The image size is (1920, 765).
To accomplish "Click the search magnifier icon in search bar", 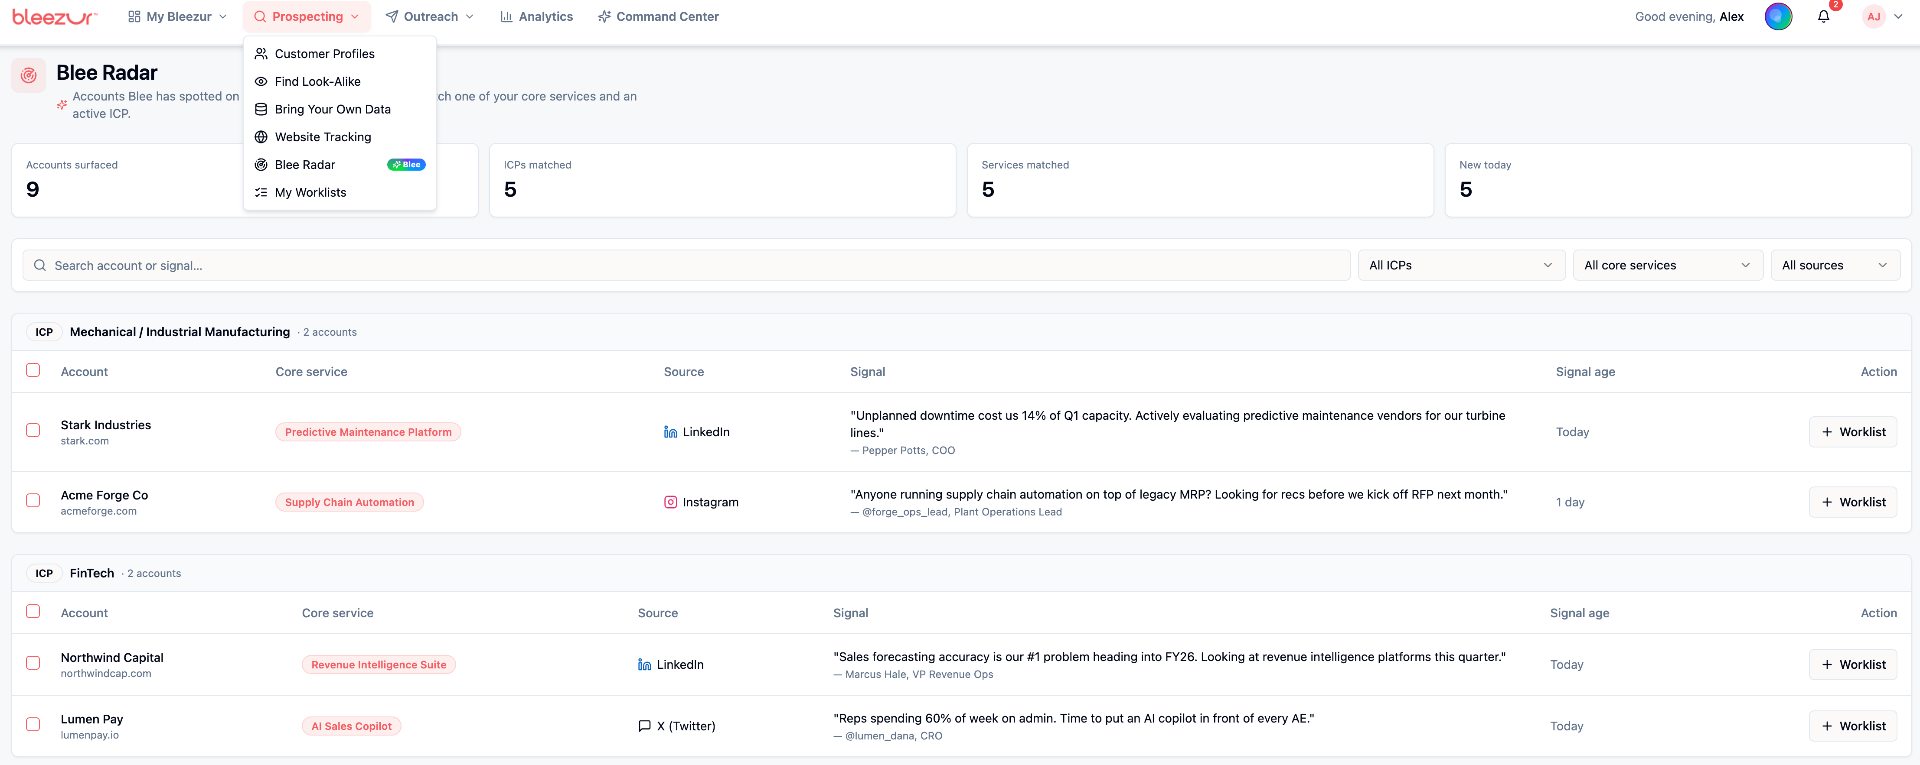I will tap(40, 266).
